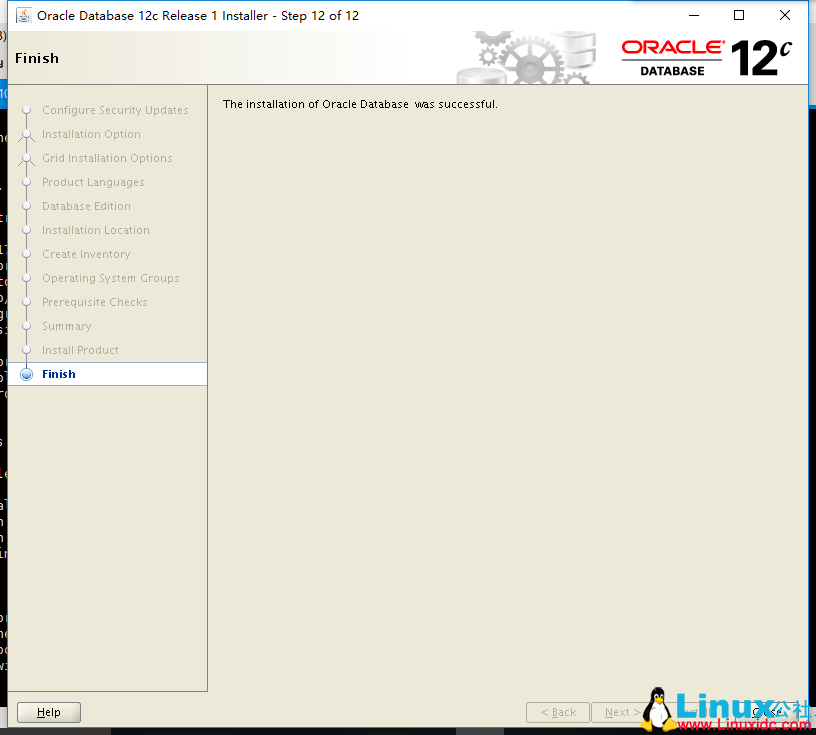
Task: Select the Configure Security Updates step
Action: pos(115,110)
